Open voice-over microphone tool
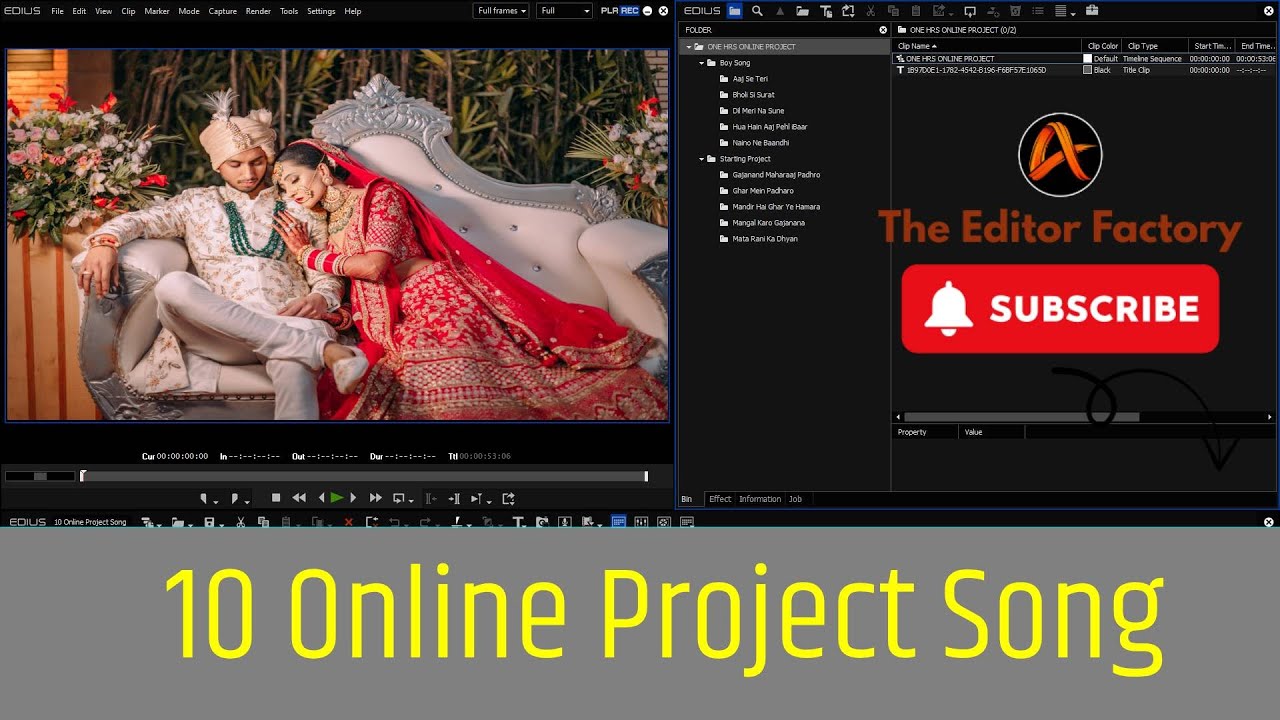This screenshot has width=1280, height=720. pos(564,522)
